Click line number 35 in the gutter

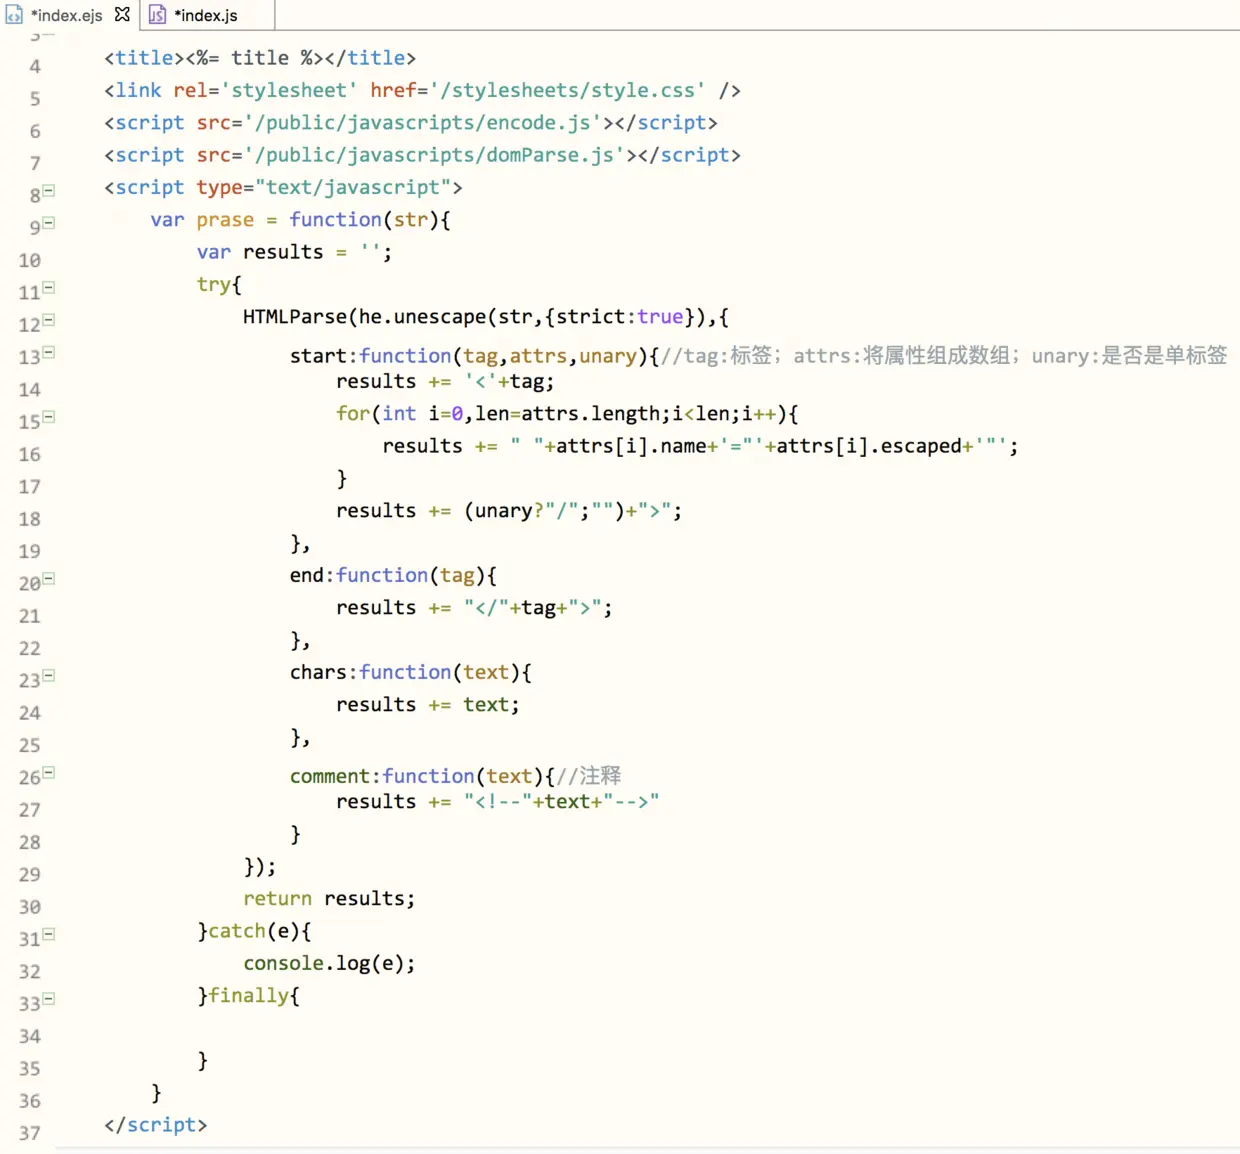pyautogui.click(x=30, y=1068)
